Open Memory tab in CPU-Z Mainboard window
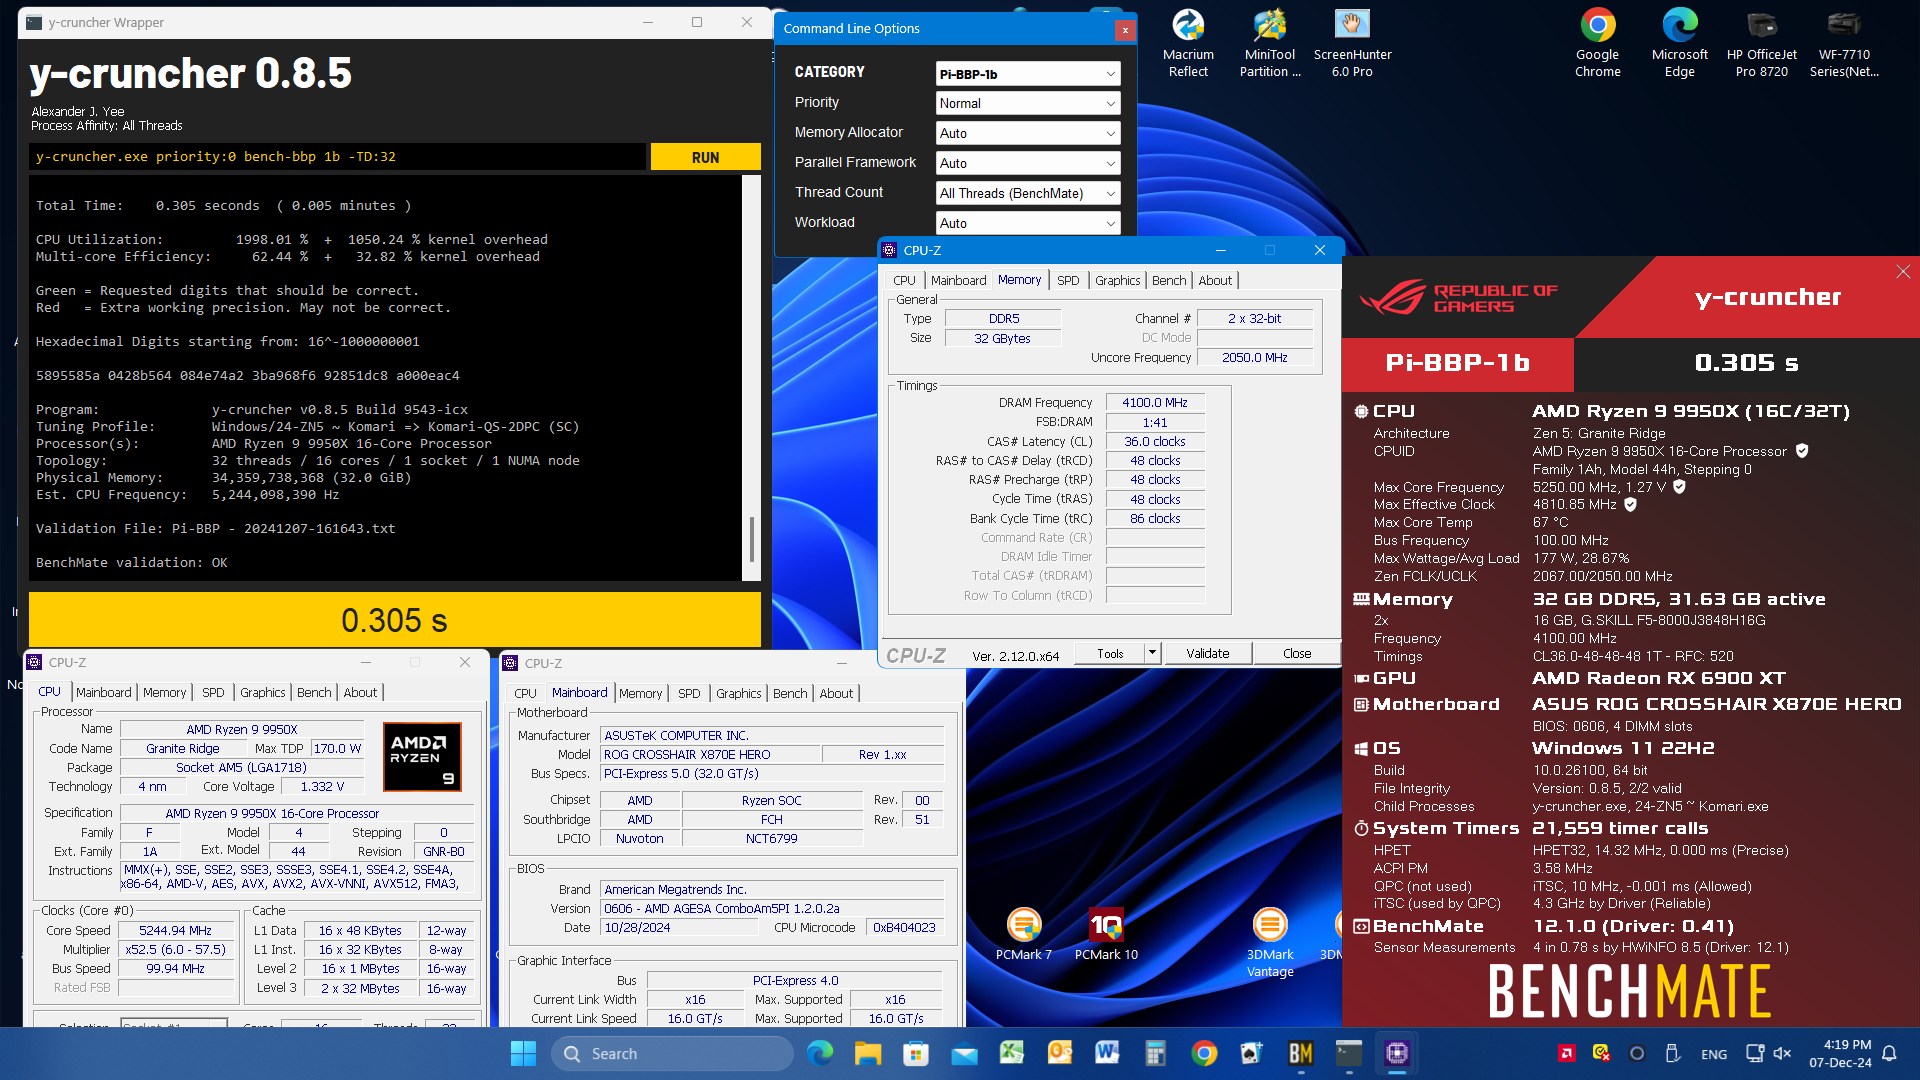The height and width of the screenshot is (1080, 1920). click(640, 693)
